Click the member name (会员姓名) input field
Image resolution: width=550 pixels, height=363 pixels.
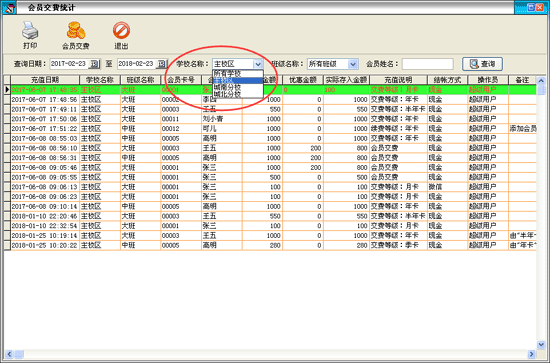click(x=428, y=64)
